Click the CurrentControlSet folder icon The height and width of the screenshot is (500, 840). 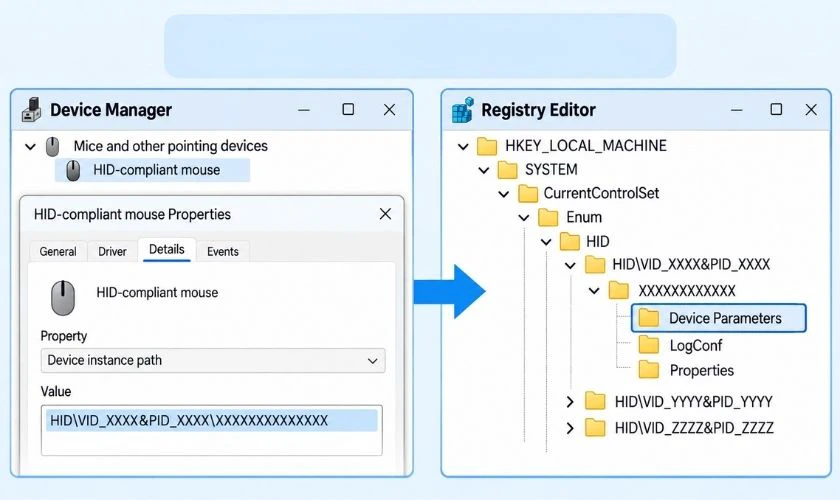pos(528,193)
